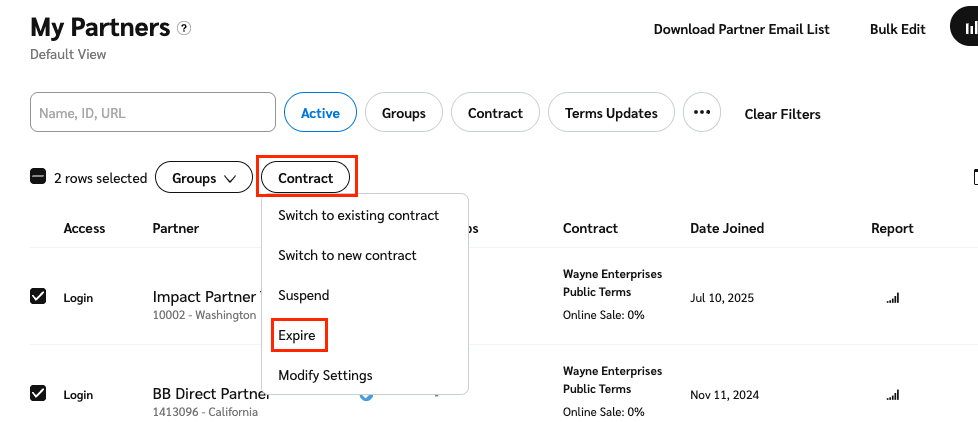
Task: Click Download Partner Email List
Action: click(741, 29)
